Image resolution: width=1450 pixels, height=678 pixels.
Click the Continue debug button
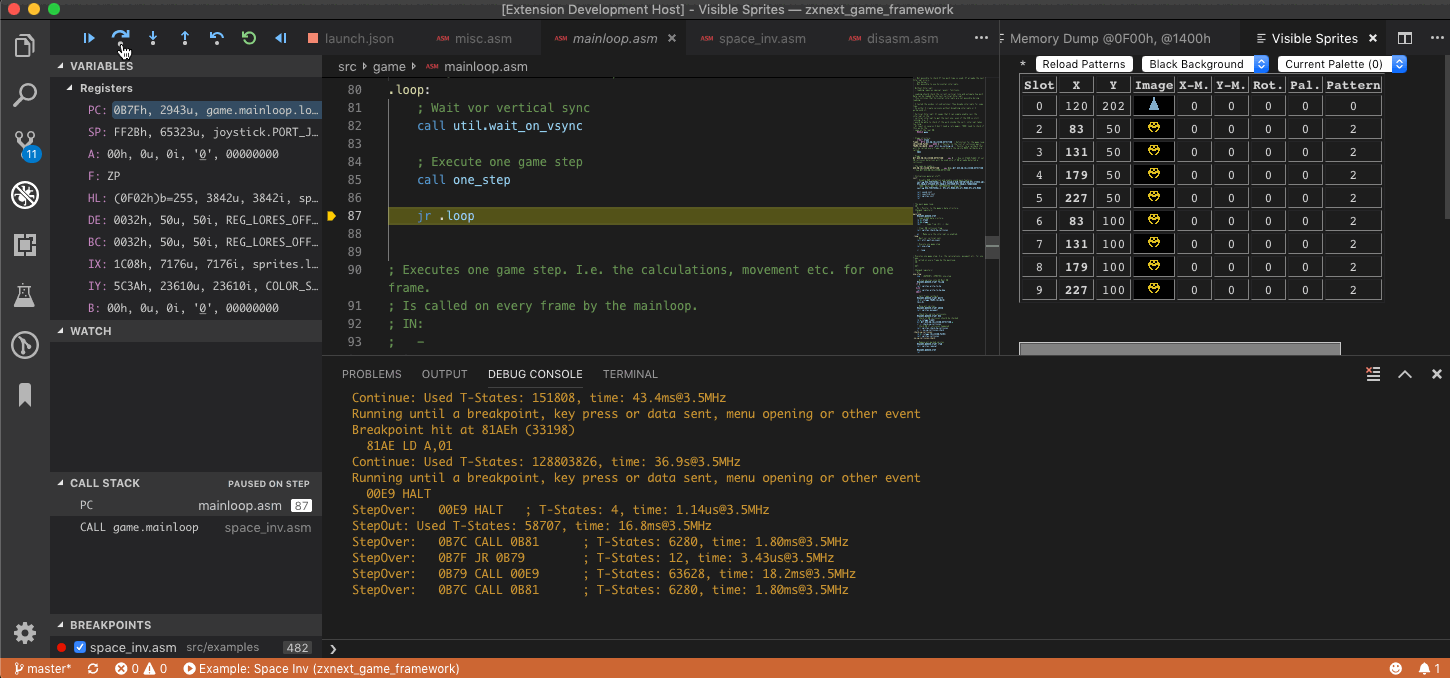[89, 38]
